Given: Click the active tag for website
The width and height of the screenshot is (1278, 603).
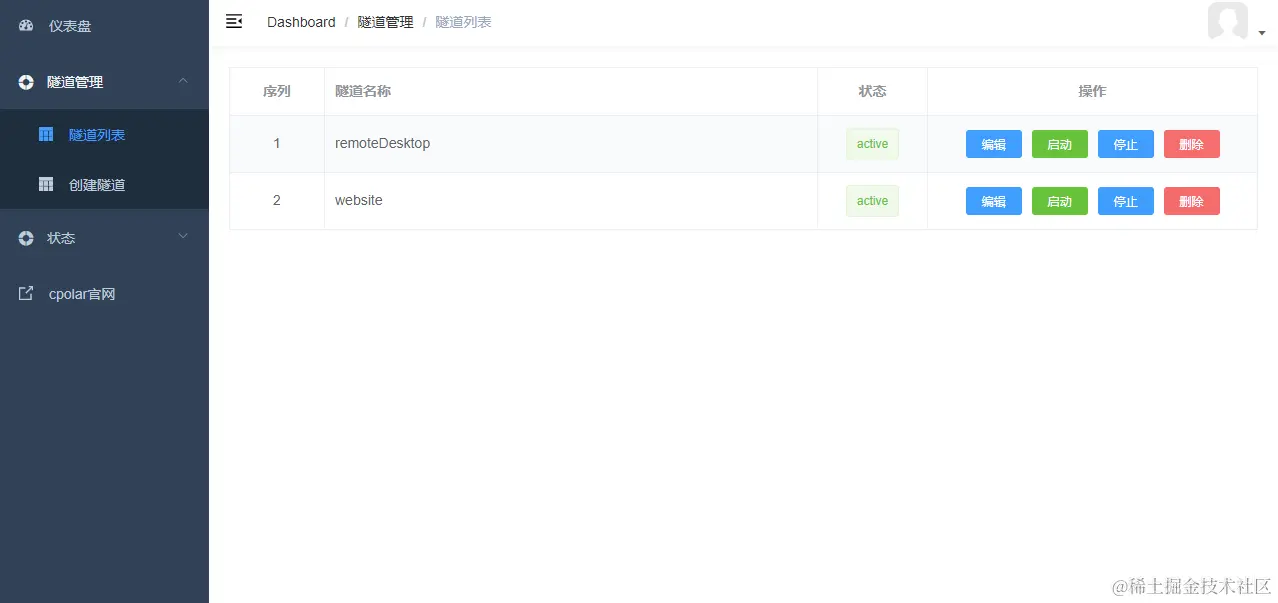Looking at the screenshot, I should [872, 201].
